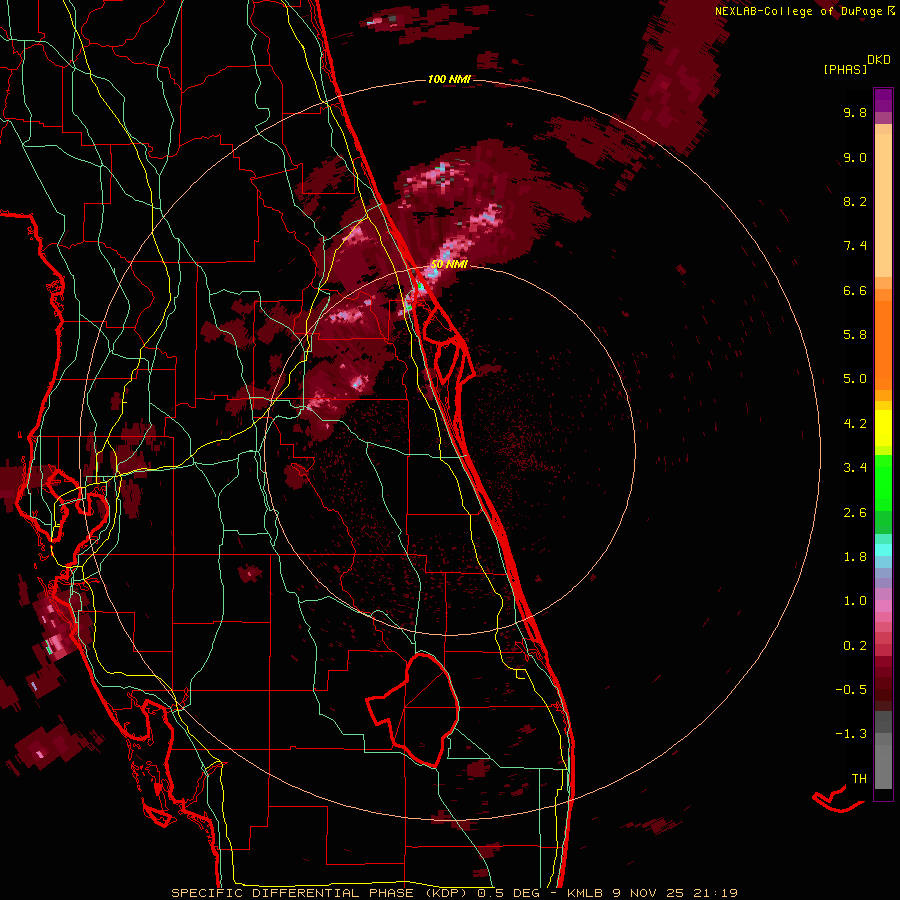Select the 5.8 value on color scale
900x900 pixels.
(855, 335)
